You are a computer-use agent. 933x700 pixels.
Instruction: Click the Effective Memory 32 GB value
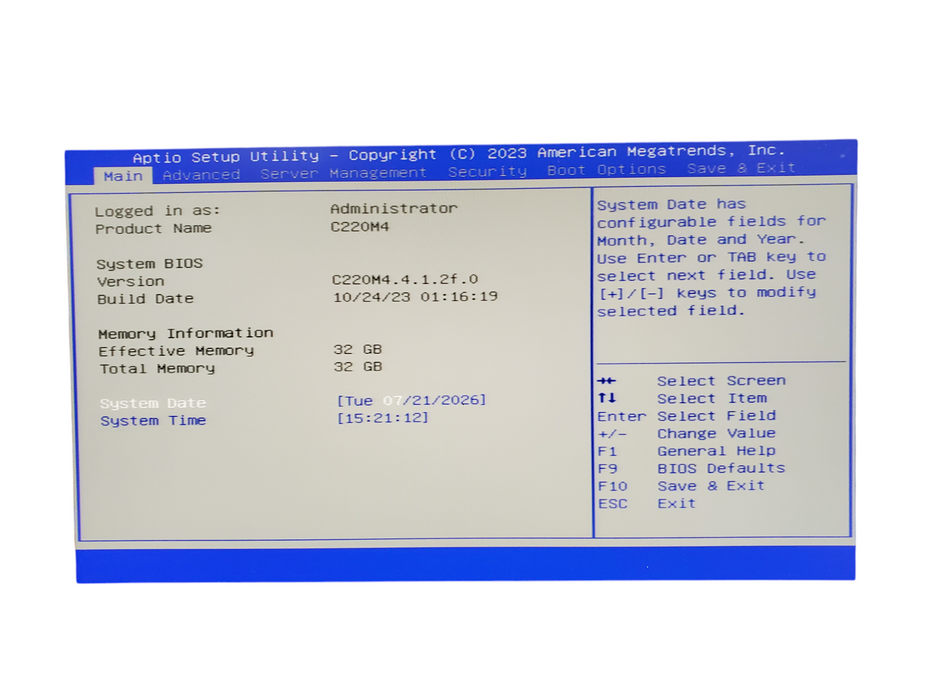pos(358,349)
